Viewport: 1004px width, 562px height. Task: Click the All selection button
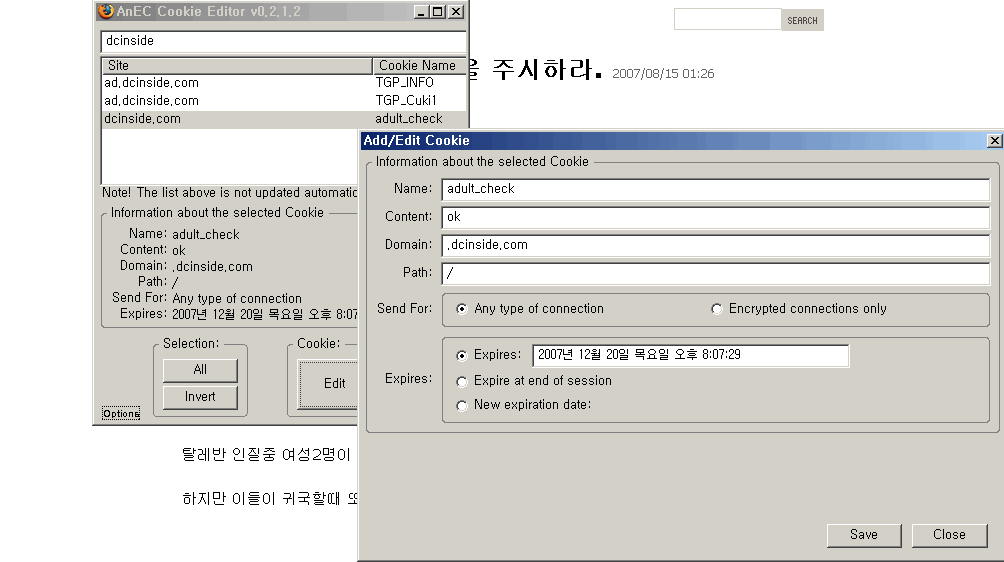(x=200, y=370)
